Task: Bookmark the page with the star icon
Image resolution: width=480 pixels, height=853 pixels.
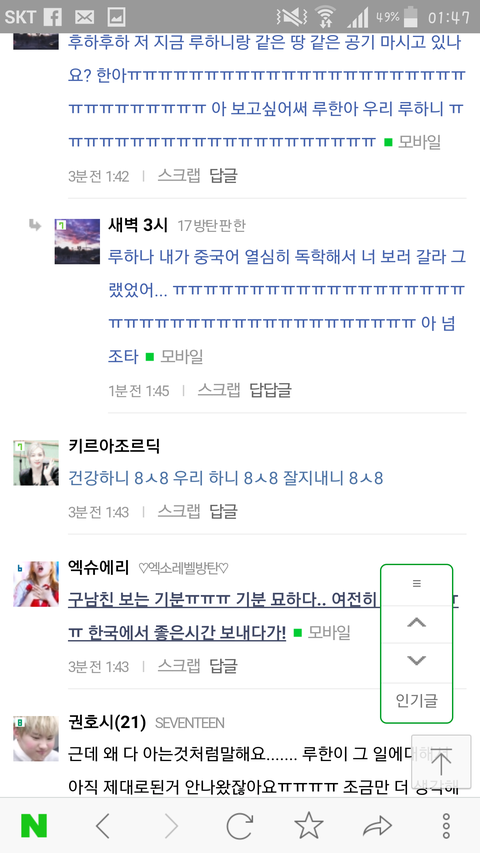Action: pos(309,825)
